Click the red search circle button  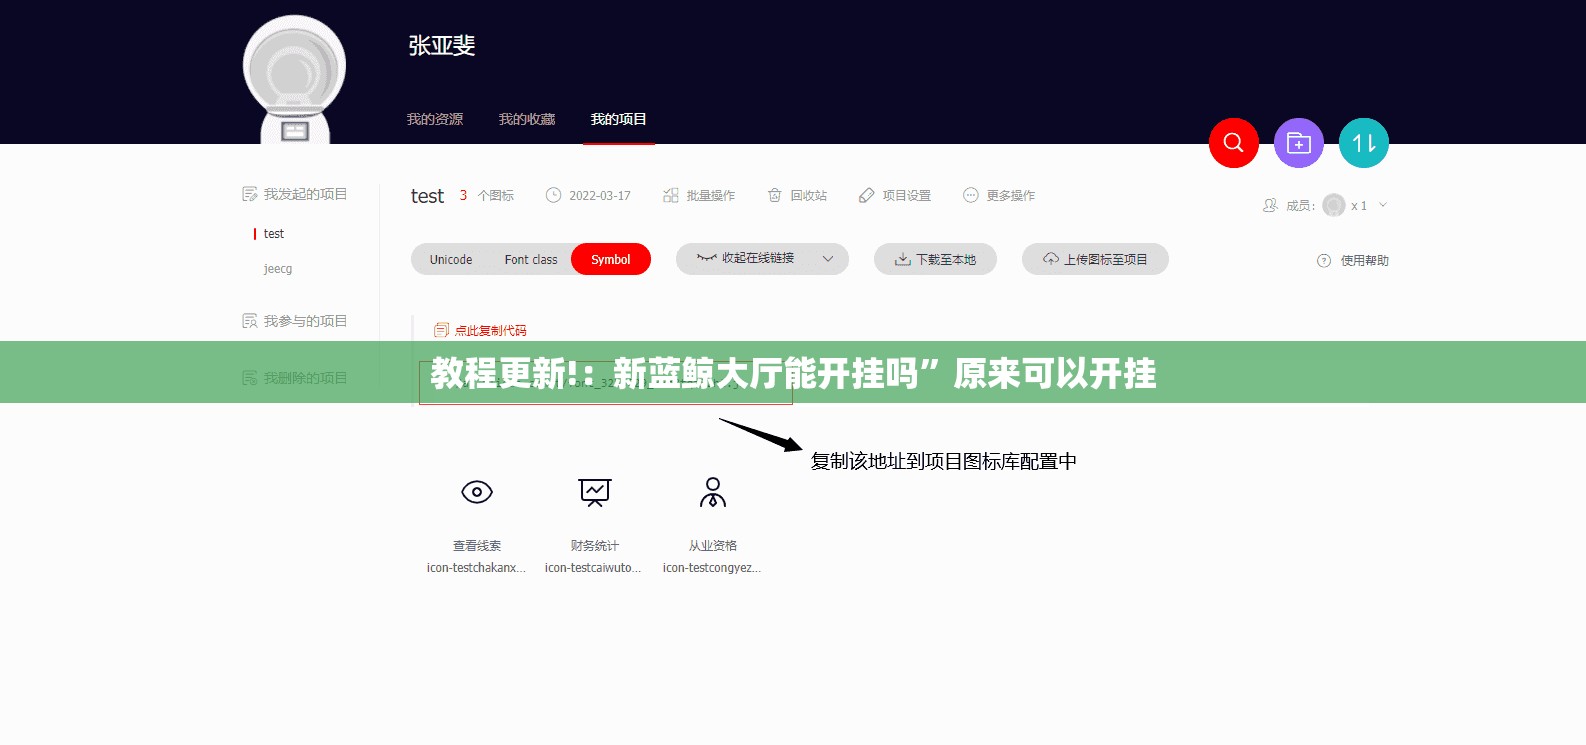click(1233, 143)
